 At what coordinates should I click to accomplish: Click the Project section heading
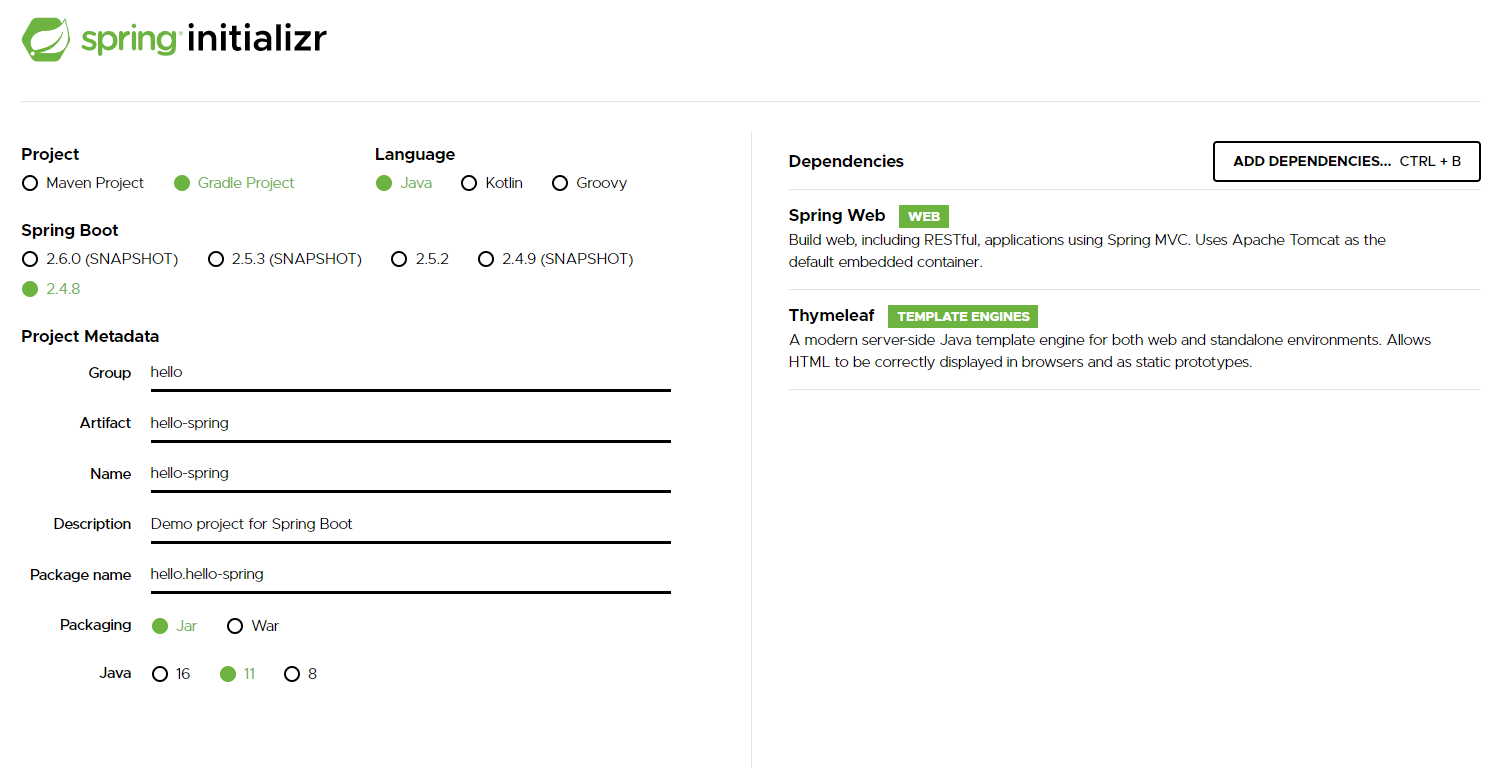pos(50,154)
